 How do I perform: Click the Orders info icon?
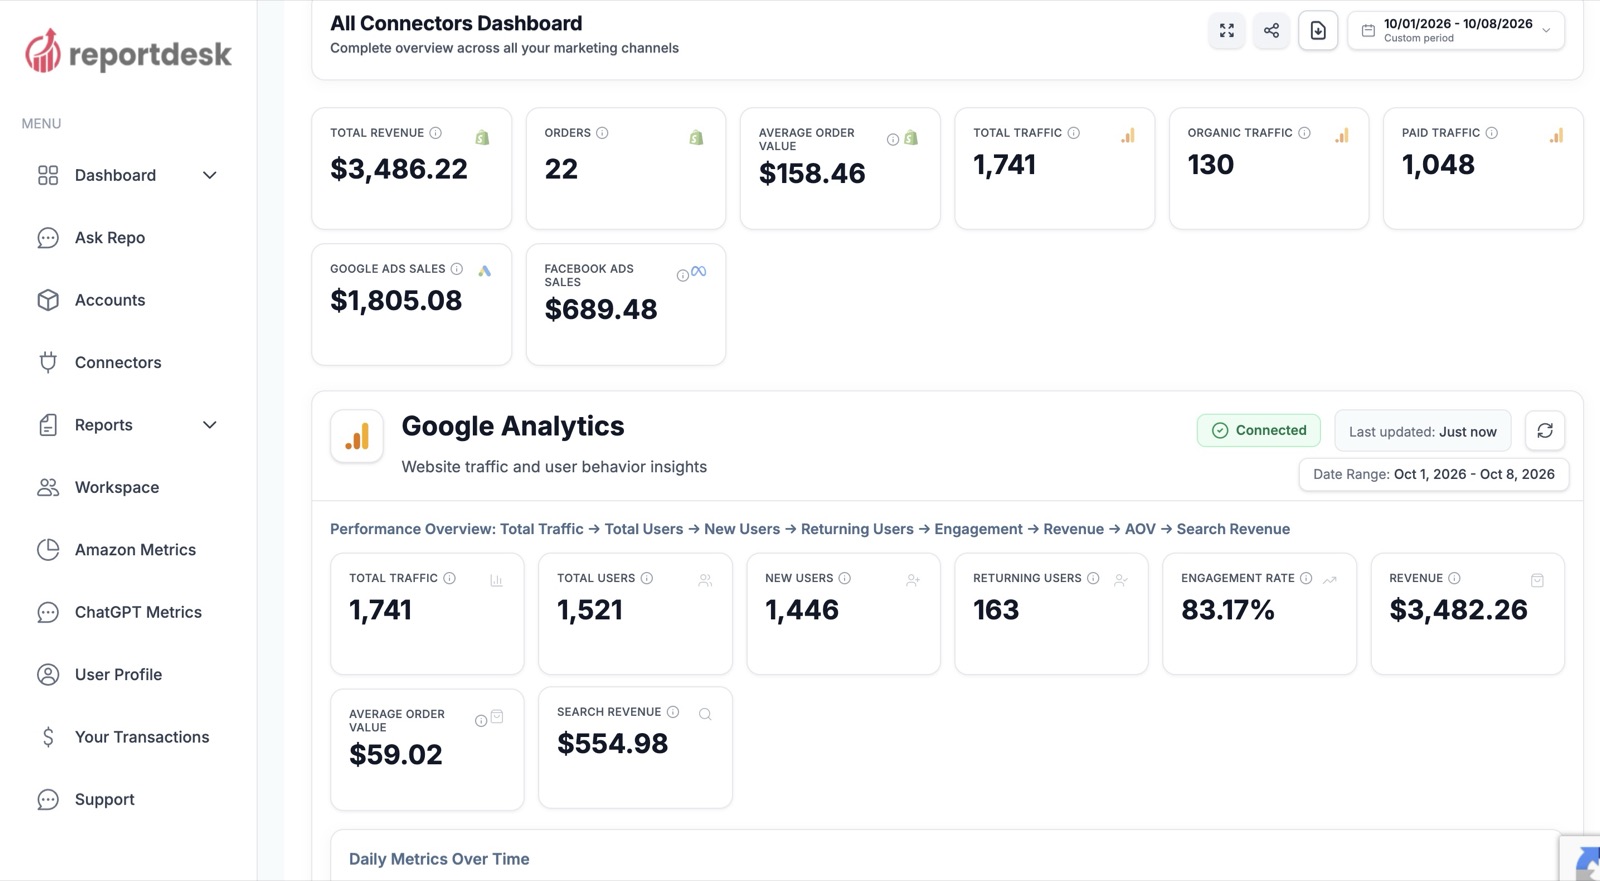pyautogui.click(x=602, y=133)
